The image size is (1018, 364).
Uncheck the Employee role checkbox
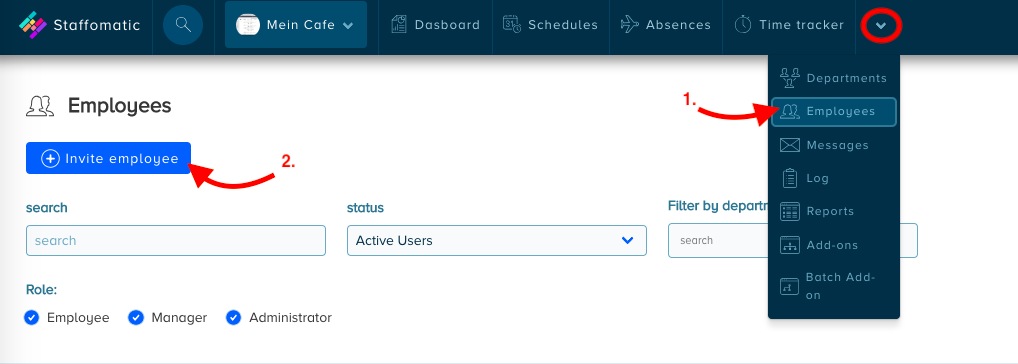pyautogui.click(x=31, y=318)
